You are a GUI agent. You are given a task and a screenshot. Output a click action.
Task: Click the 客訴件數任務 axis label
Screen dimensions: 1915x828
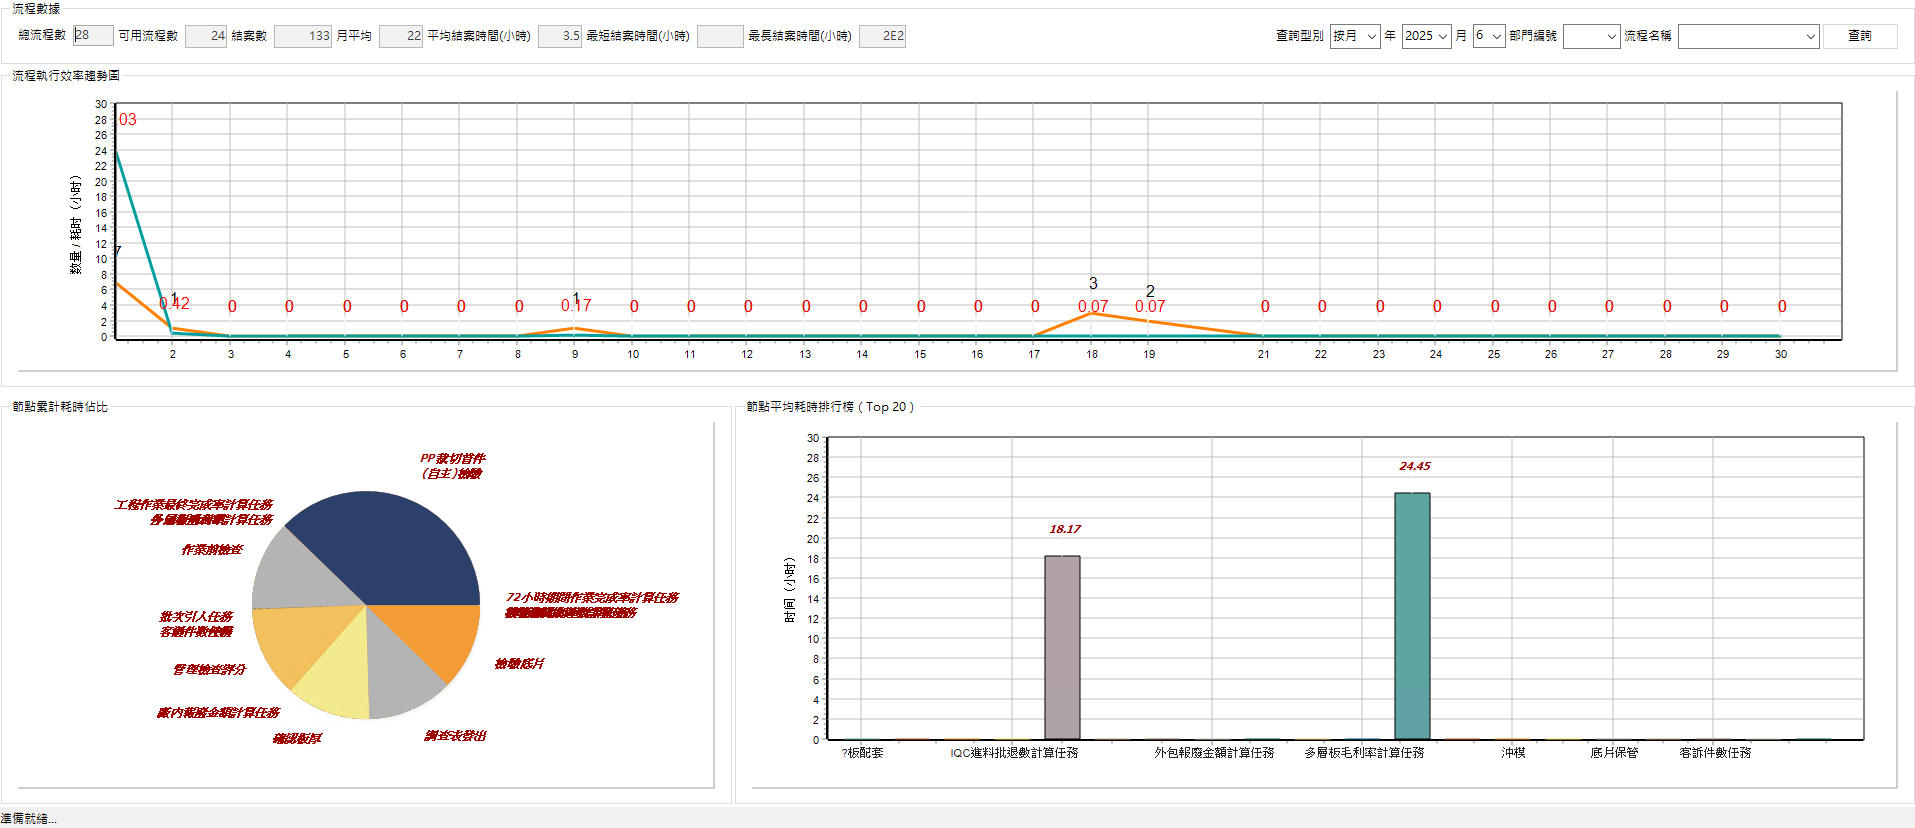[x=1715, y=753]
